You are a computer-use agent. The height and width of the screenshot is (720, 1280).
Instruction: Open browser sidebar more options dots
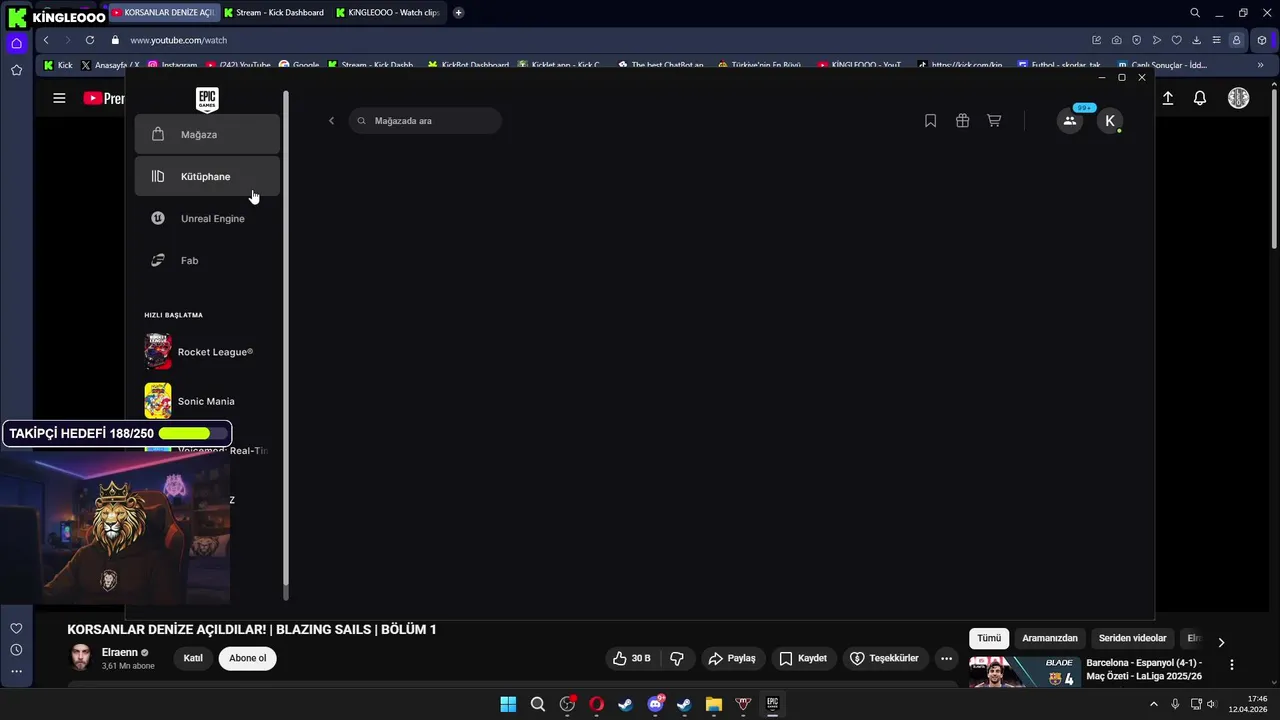[16, 671]
